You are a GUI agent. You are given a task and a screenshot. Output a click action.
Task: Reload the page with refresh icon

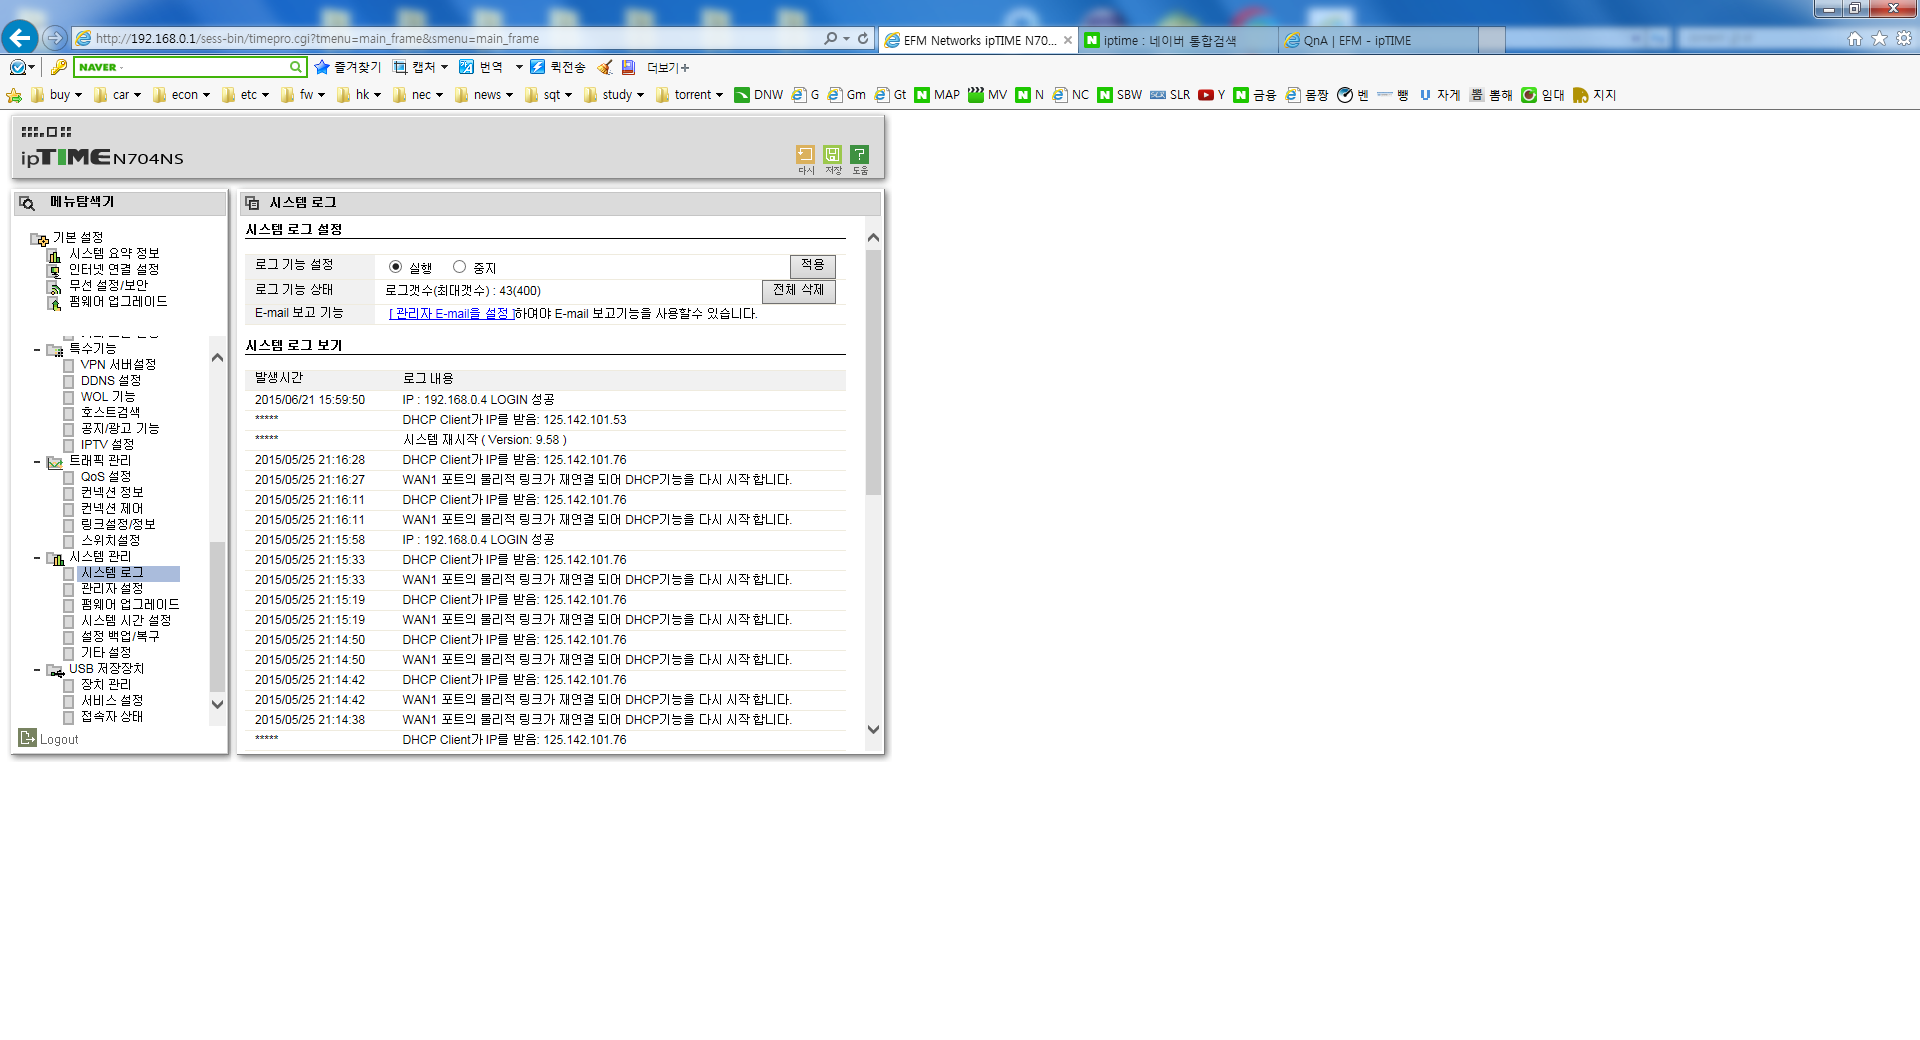point(863,39)
